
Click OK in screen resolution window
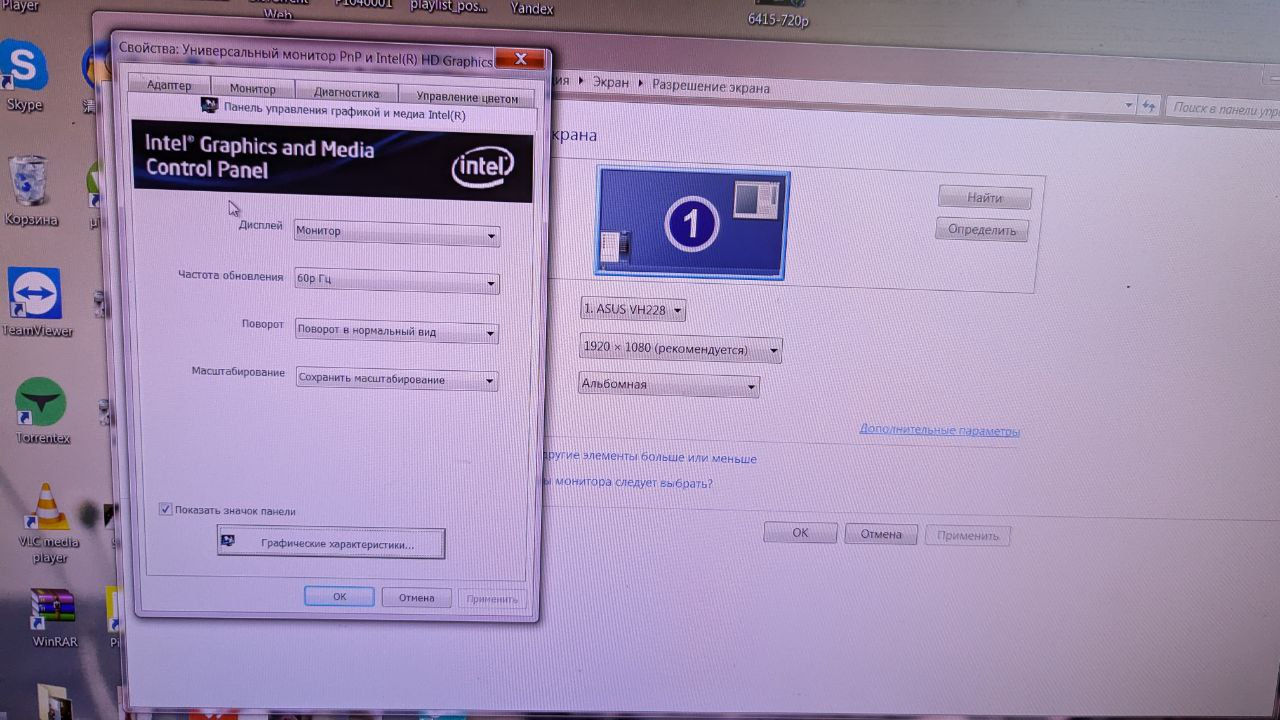[x=800, y=533]
